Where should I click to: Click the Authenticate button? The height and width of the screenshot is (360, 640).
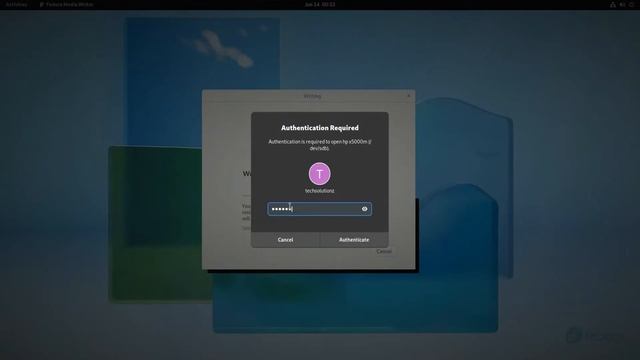354,240
